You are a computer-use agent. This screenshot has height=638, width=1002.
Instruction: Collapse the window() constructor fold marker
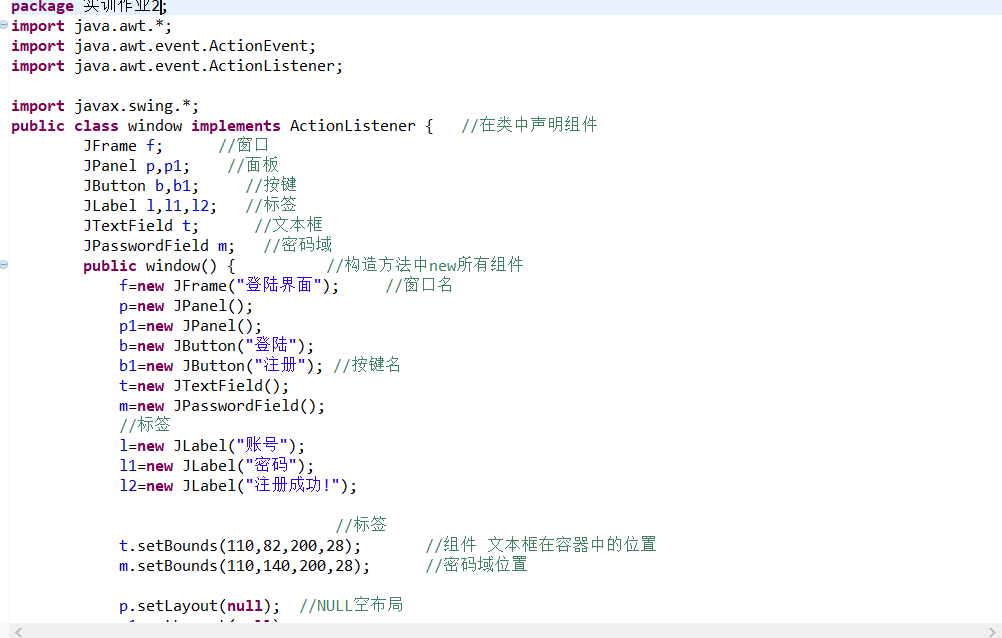pos(4,265)
